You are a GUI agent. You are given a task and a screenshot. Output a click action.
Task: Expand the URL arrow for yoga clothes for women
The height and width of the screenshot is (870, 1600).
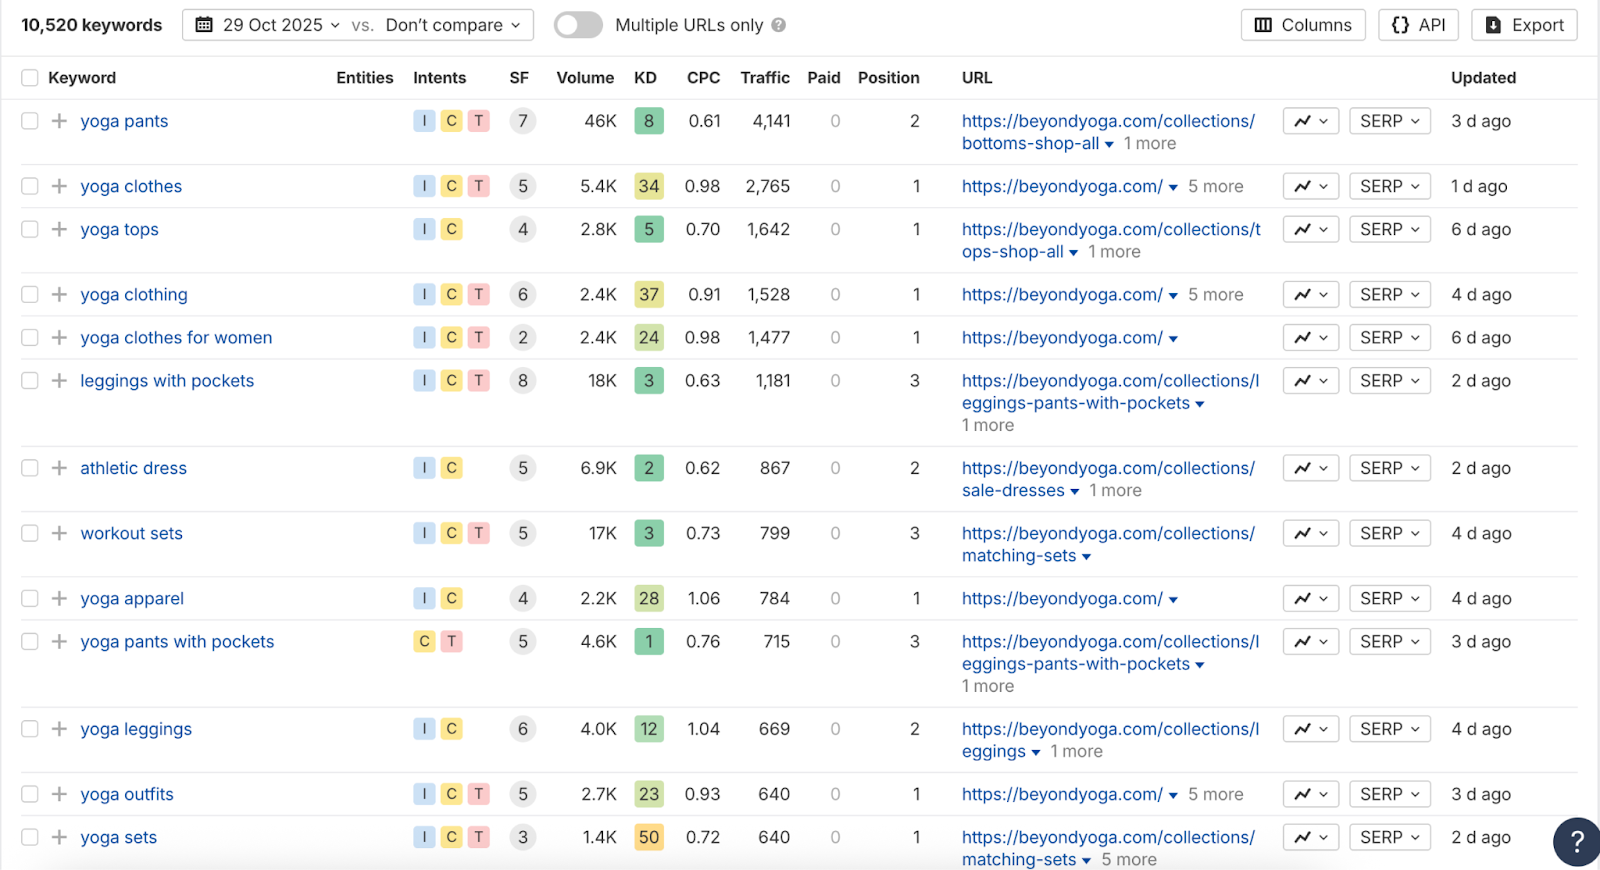pos(1173,339)
